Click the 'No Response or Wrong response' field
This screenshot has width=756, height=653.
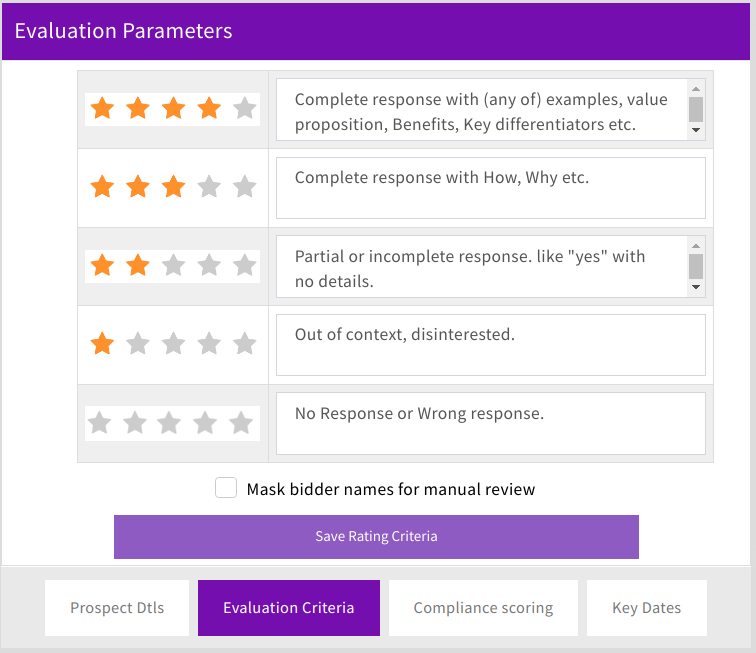click(490, 423)
